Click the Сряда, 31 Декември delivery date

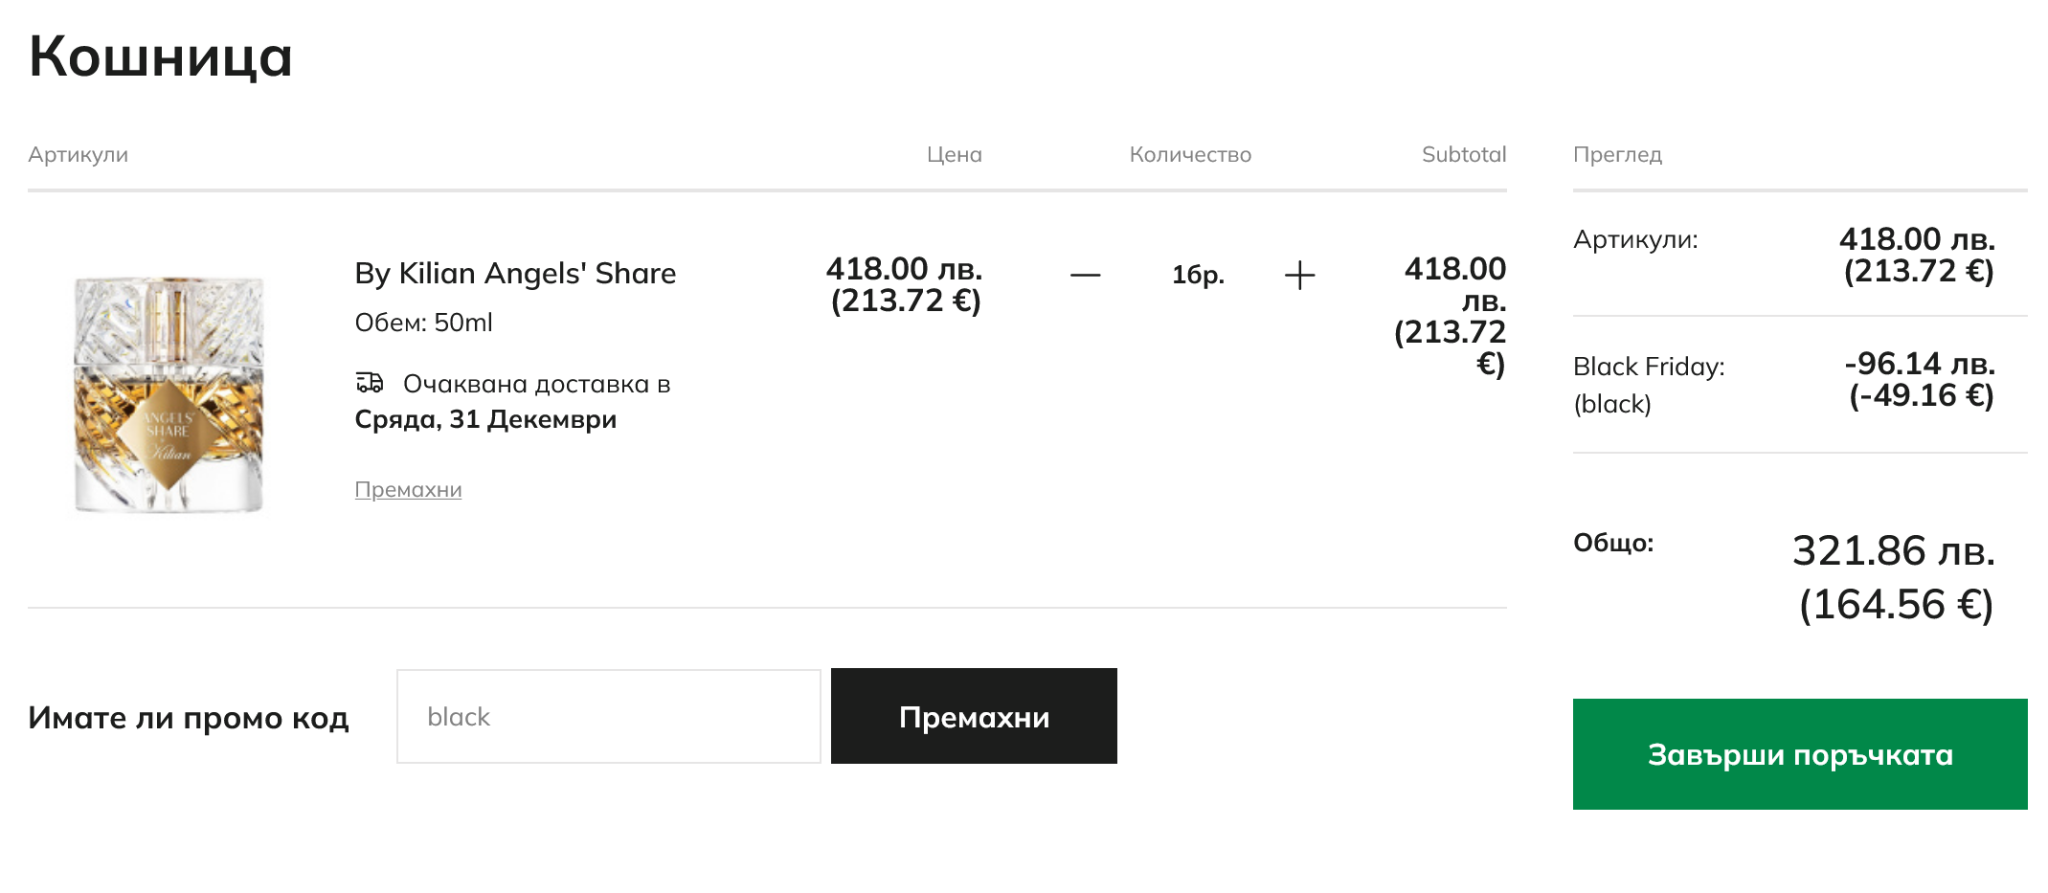pyautogui.click(x=485, y=420)
